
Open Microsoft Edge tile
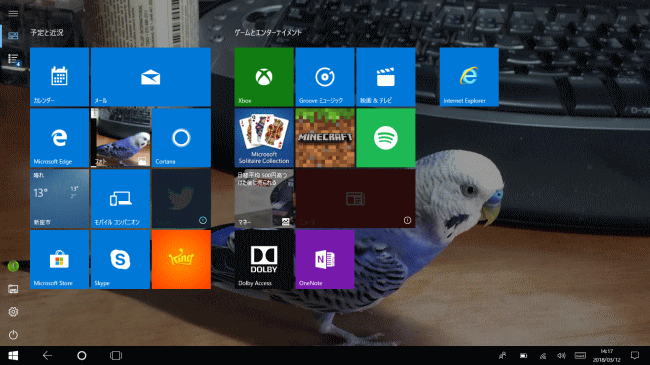(59, 138)
